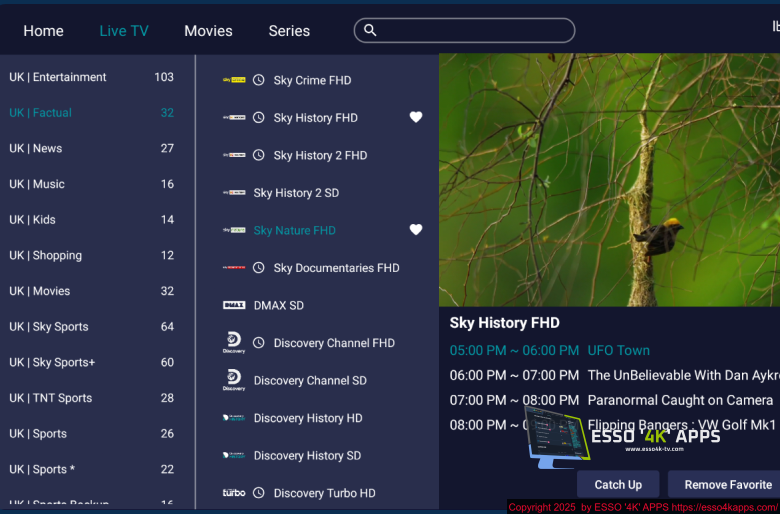The height and width of the screenshot is (514, 780).
Task: Click the Paranormal Caught on Camera entry
Action: [611, 400]
